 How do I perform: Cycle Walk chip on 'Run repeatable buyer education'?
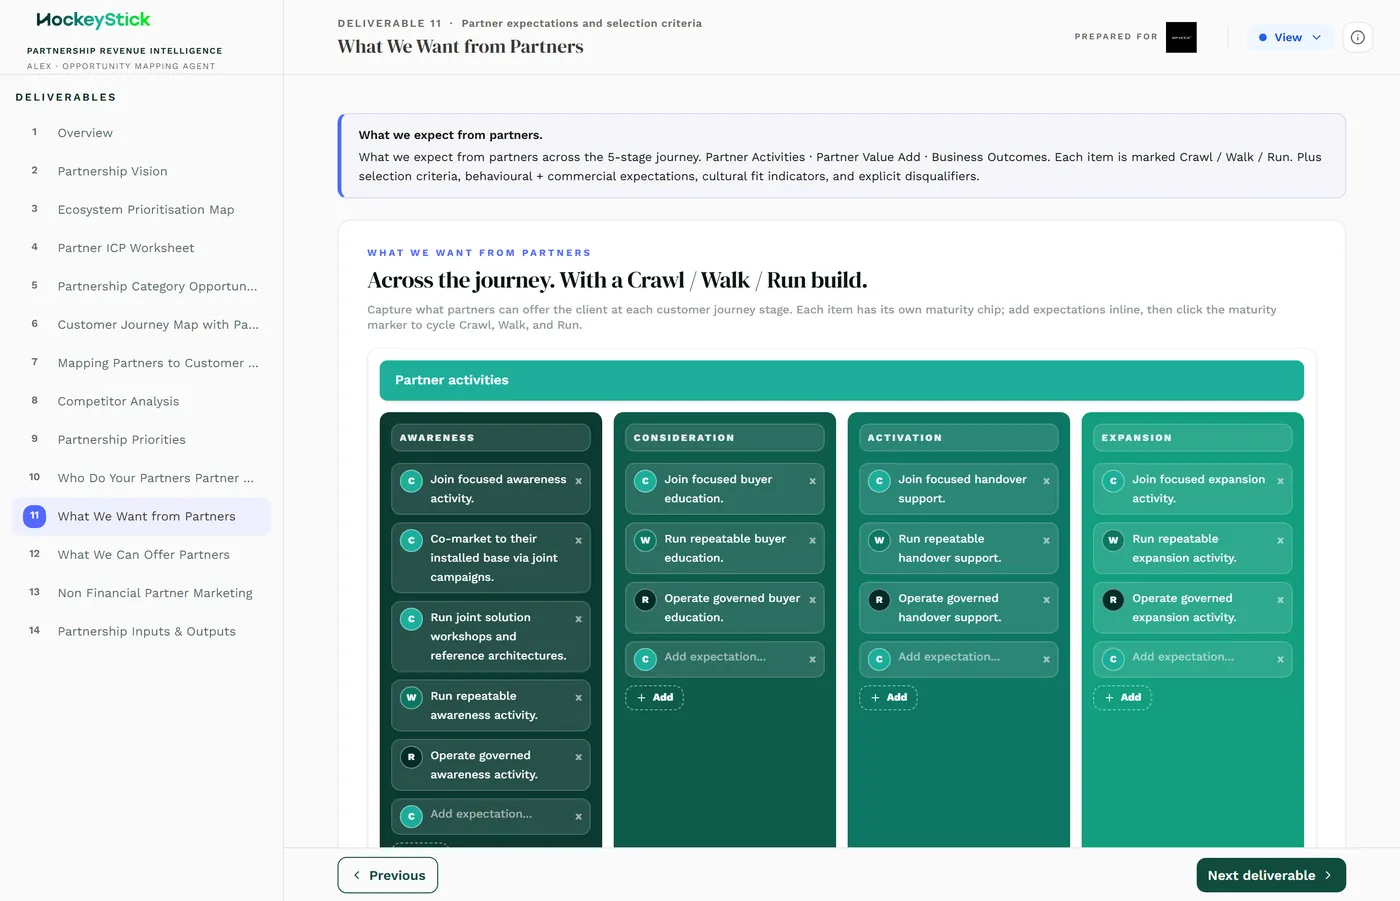645,540
